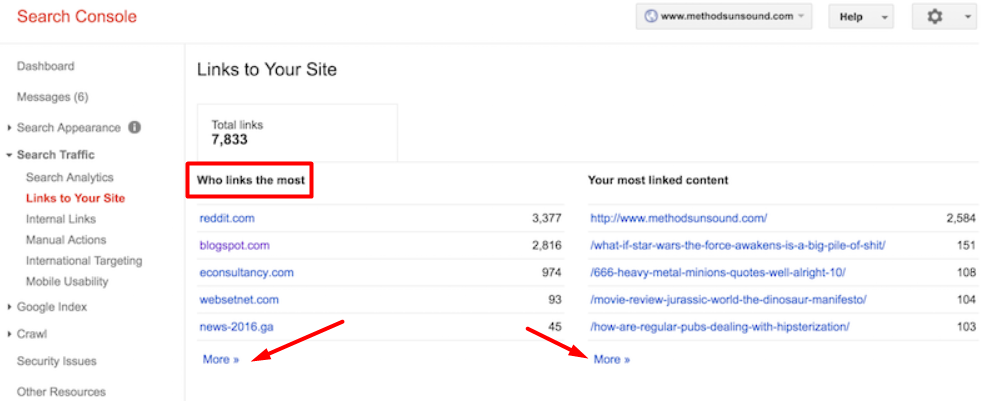Click the 151 count for star-wars page
The width and height of the screenshot is (994, 401).
coord(967,245)
